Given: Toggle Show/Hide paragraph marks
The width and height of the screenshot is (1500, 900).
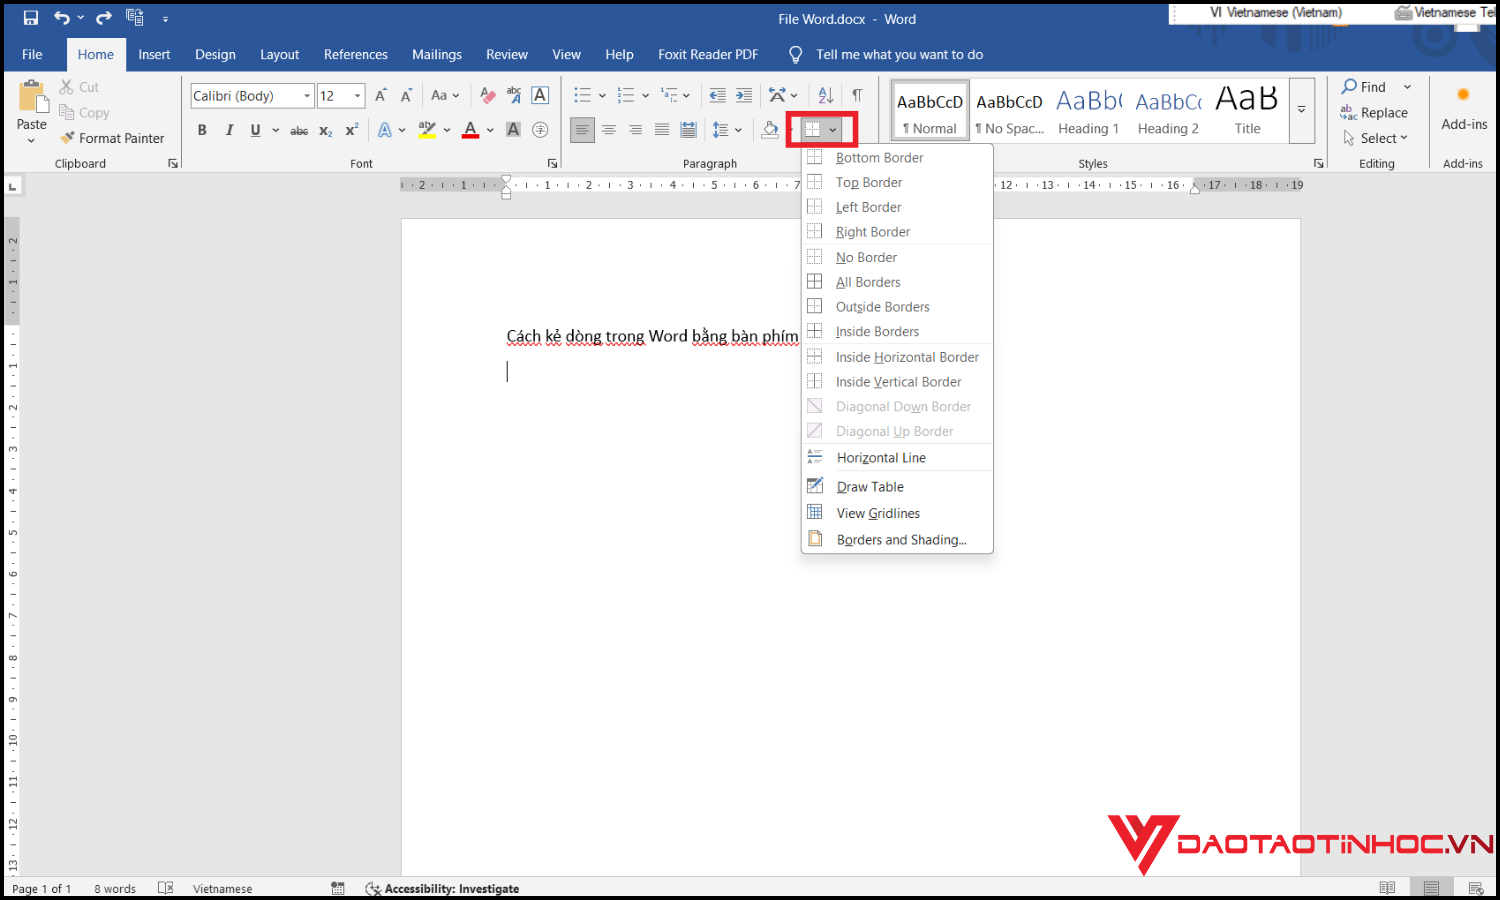Looking at the screenshot, I should (x=857, y=95).
